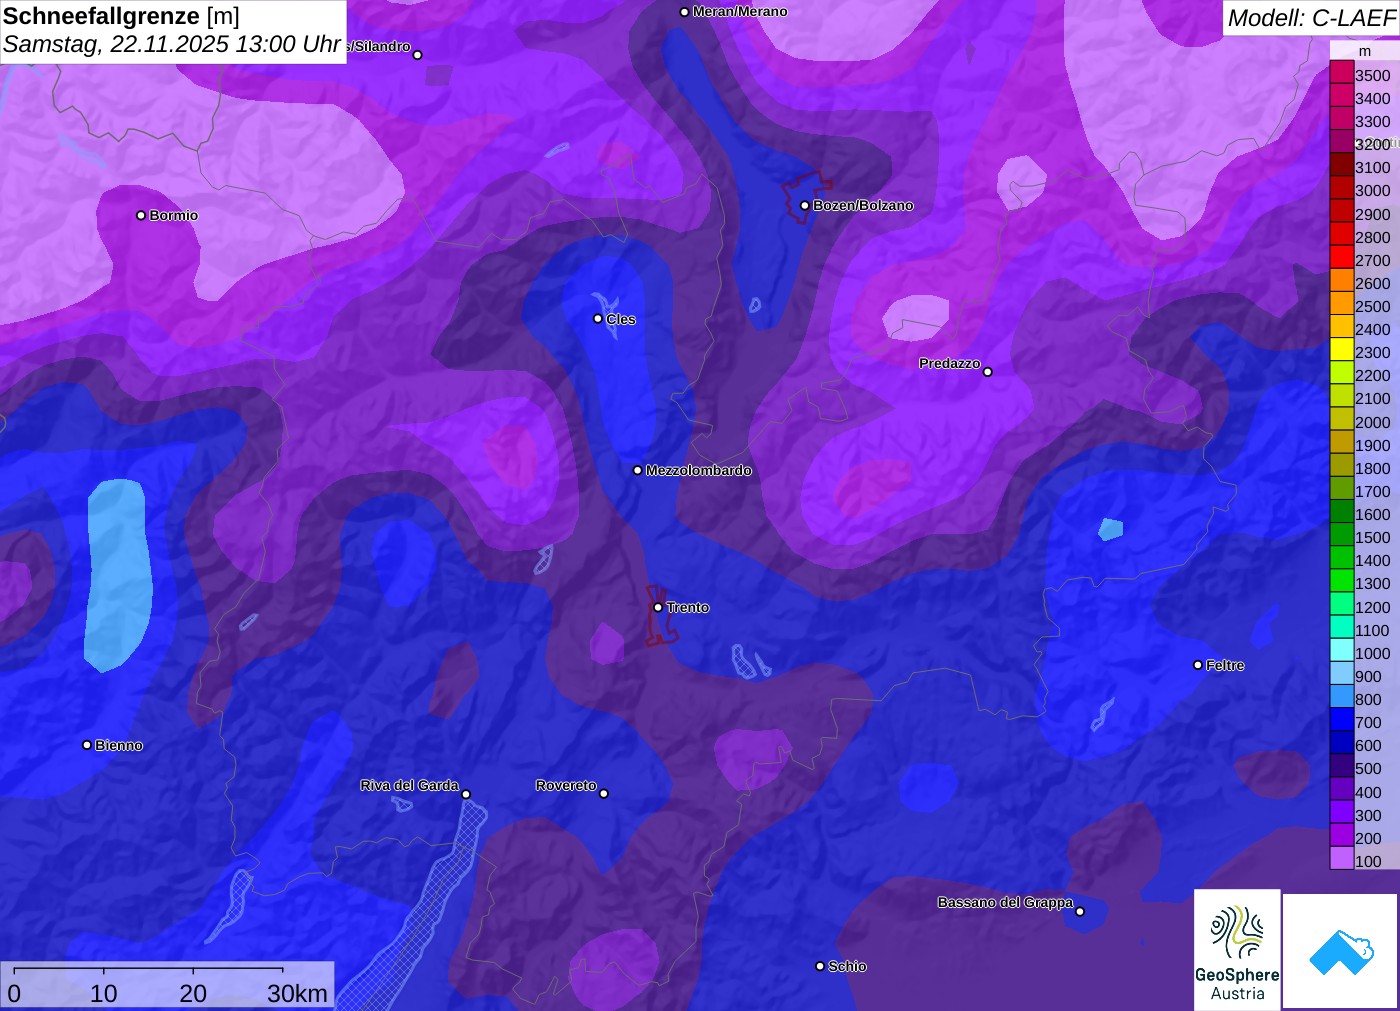Click the "30km" scale bar label

point(297,993)
